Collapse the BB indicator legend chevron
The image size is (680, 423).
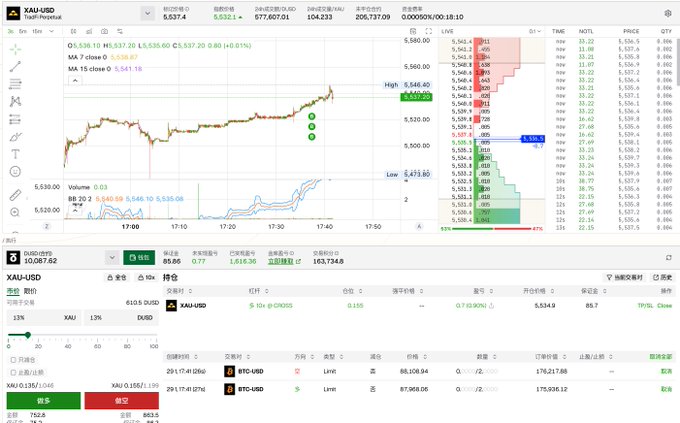click(75, 210)
